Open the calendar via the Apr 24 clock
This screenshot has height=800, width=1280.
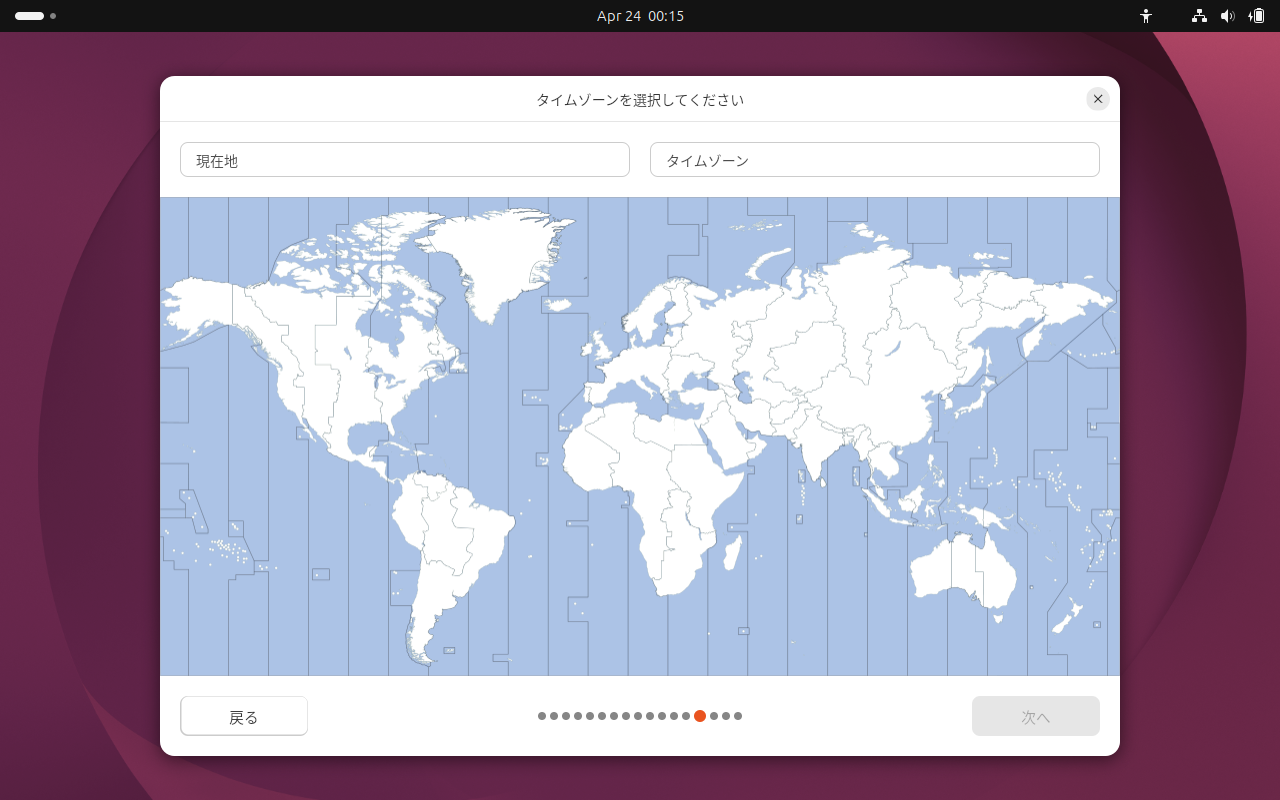tap(640, 16)
